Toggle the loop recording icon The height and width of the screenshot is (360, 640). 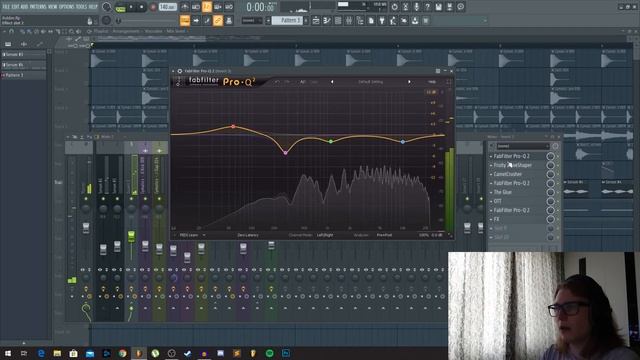pyautogui.click(x=229, y=7)
